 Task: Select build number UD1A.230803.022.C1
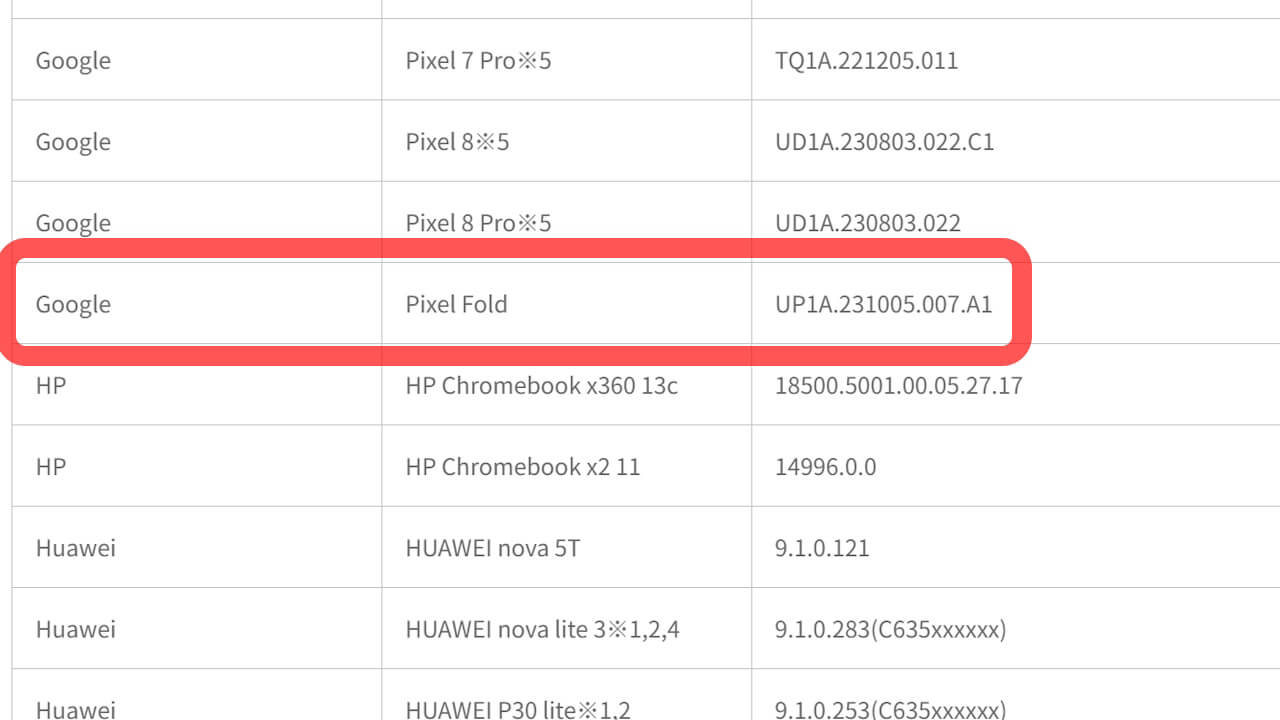click(x=884, y=142)
